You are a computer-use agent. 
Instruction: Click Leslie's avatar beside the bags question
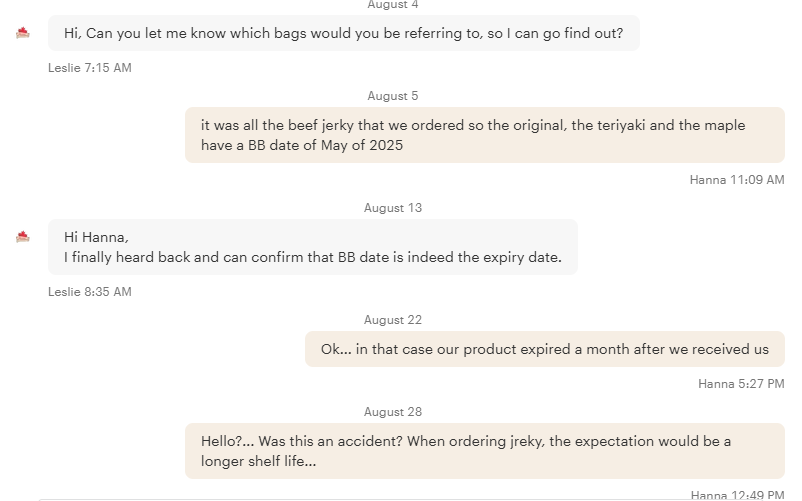23,33
